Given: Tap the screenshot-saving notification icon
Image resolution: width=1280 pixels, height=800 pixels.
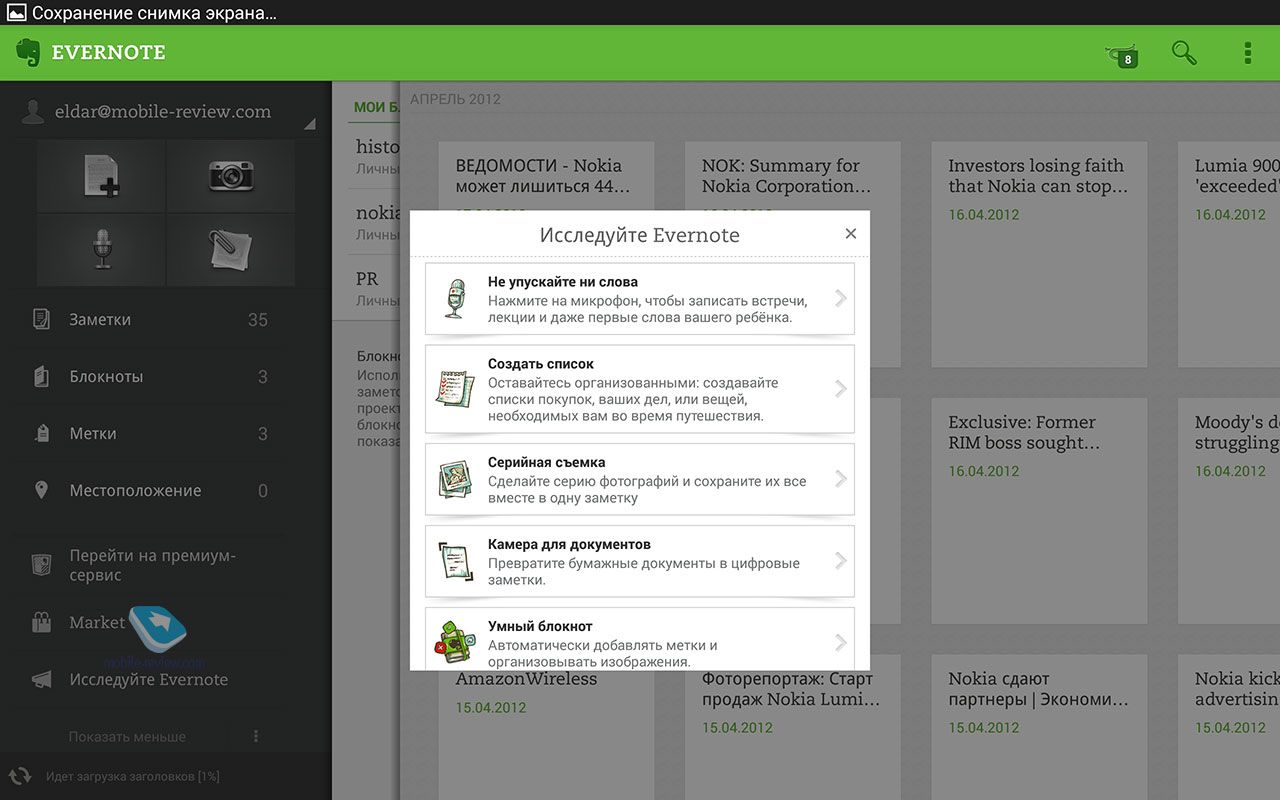Looking at the screenshot, I should click(x=16, y=13).
